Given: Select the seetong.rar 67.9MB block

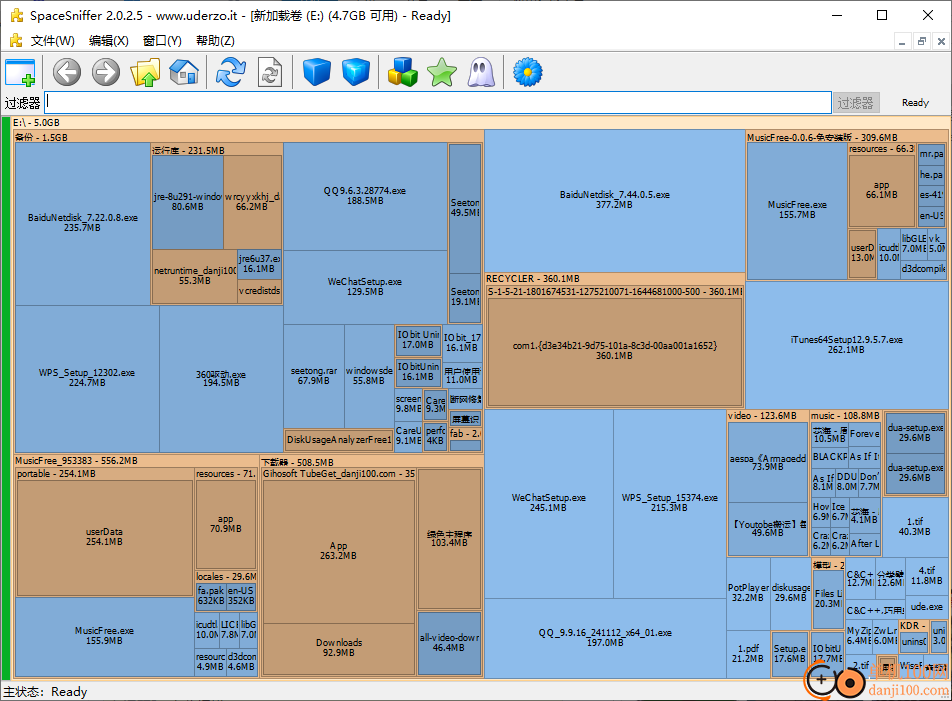Looking at the screenshot, I should (314, 376).
